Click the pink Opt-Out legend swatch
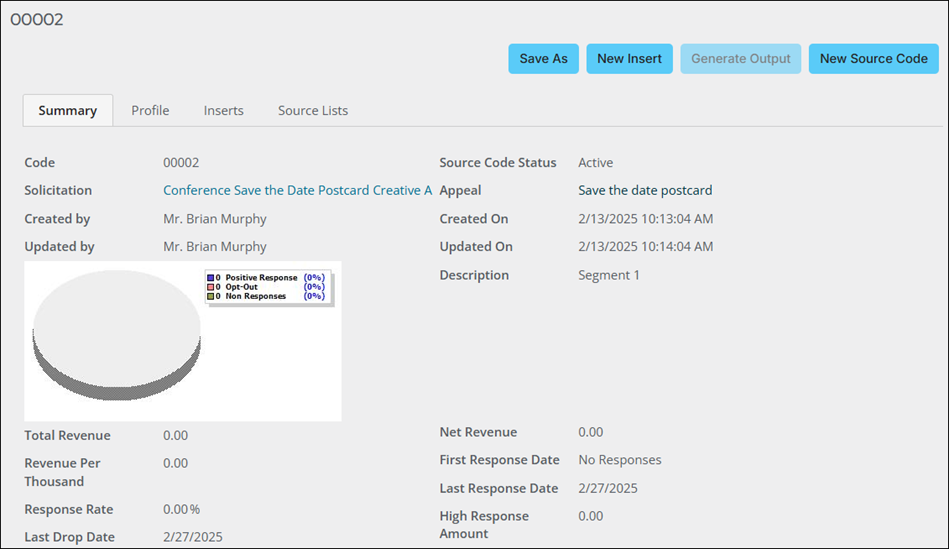949x549 pixels. [211, 287]
